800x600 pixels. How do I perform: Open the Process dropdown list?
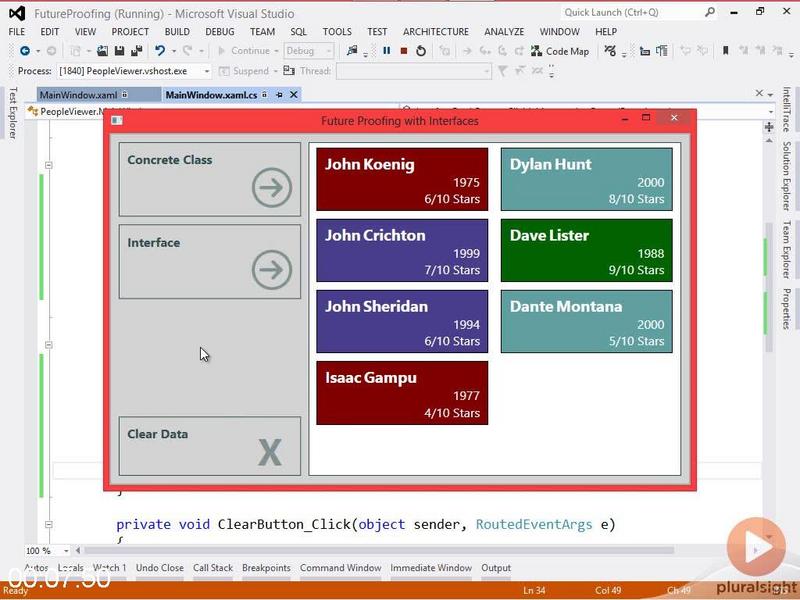[x=207, y=71]
